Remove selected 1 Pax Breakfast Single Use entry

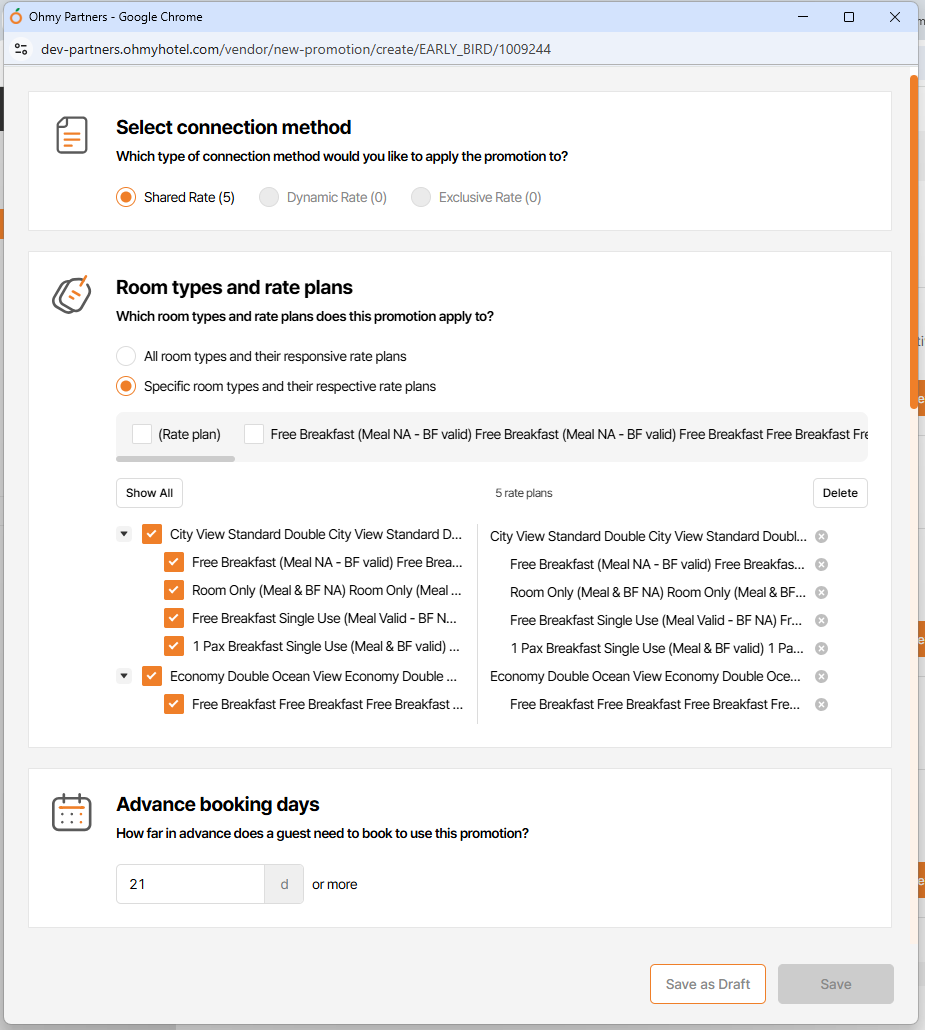[821, 648]
